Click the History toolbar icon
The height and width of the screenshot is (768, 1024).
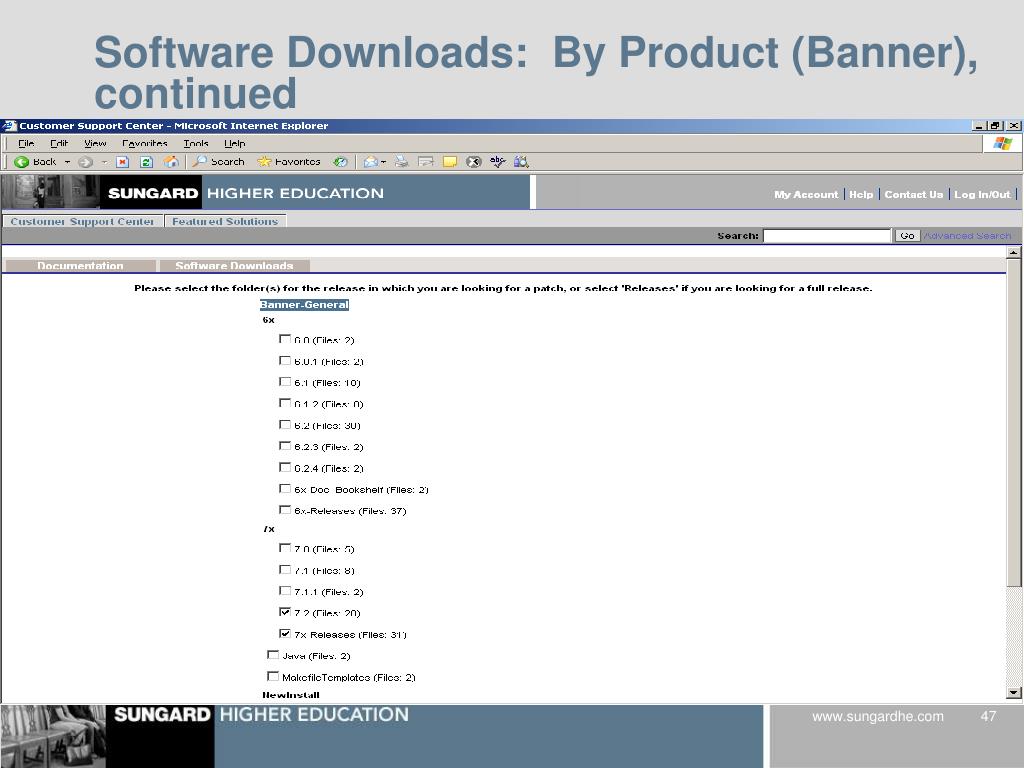(340, 162)
